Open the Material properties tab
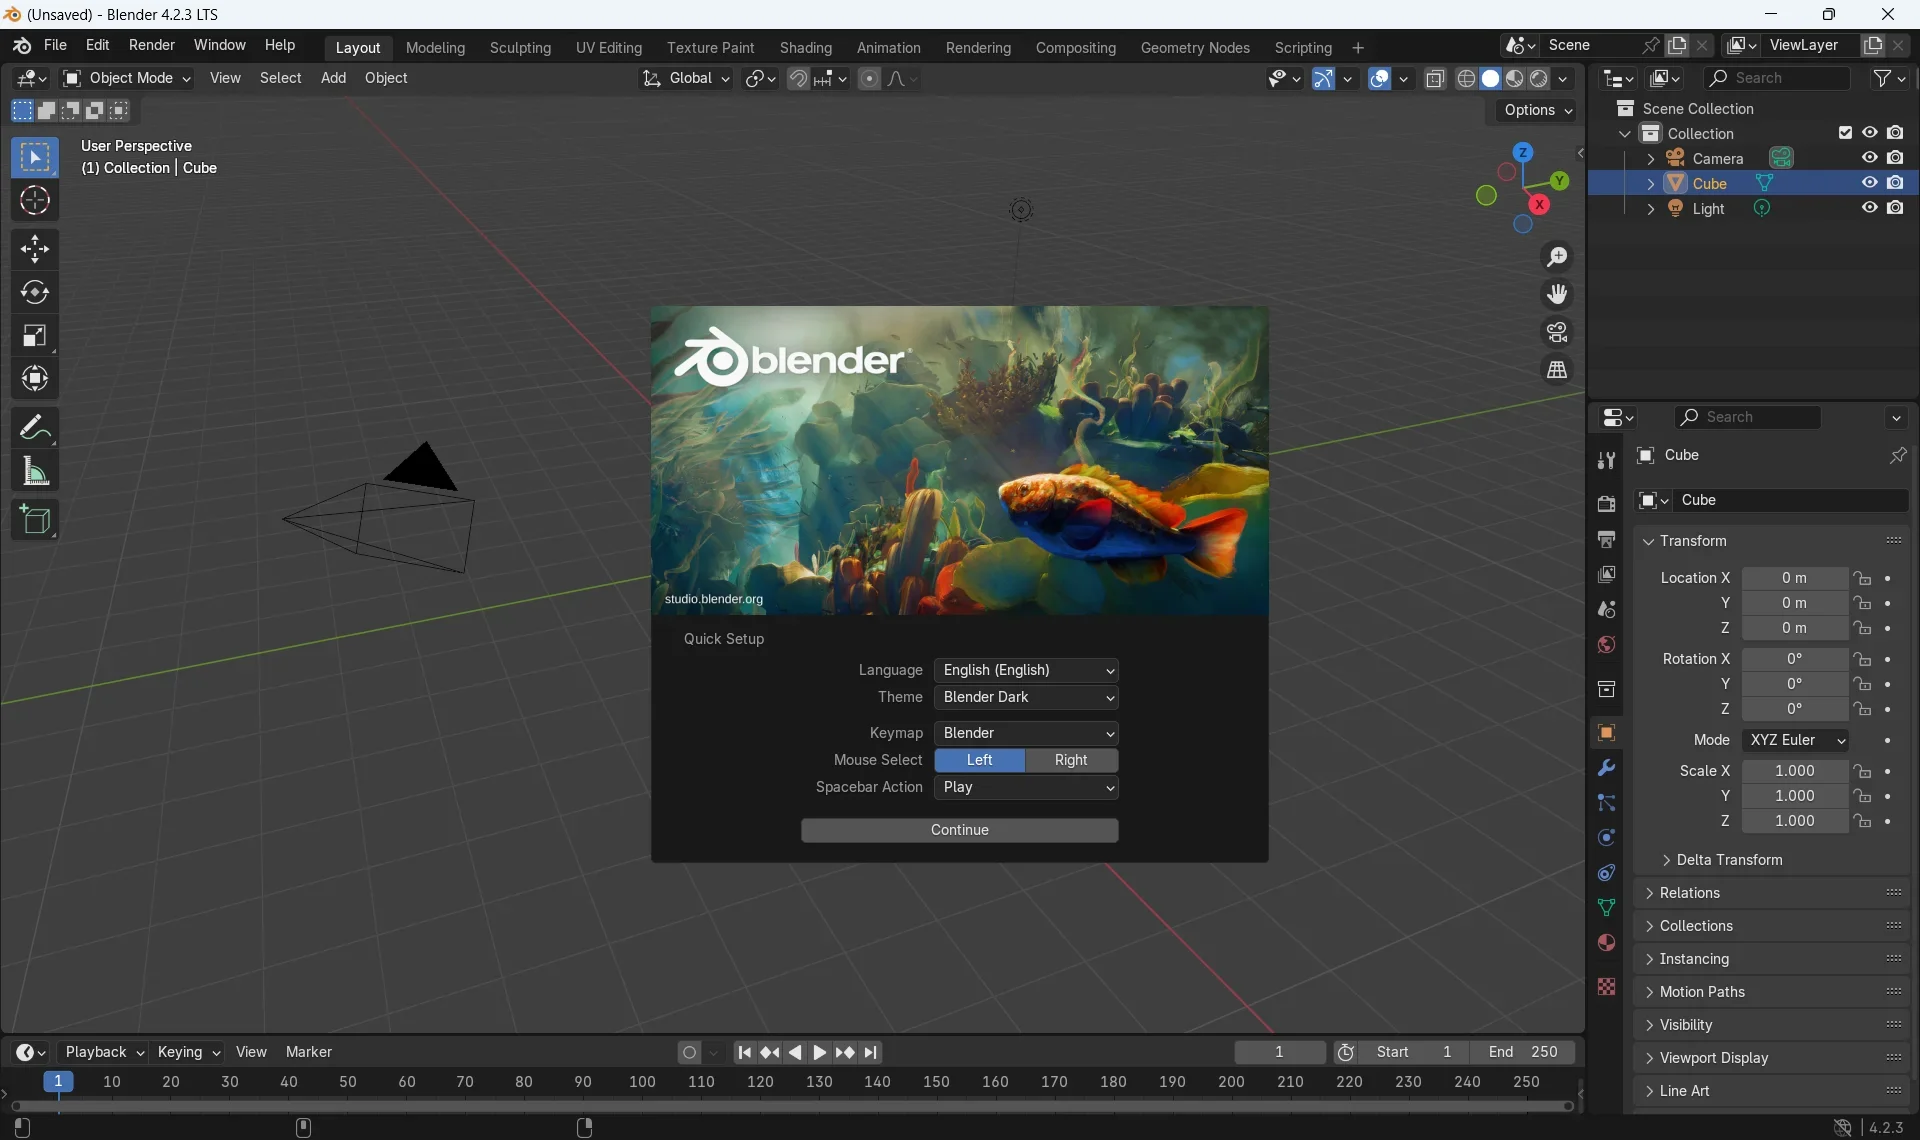 point(1606,943)
